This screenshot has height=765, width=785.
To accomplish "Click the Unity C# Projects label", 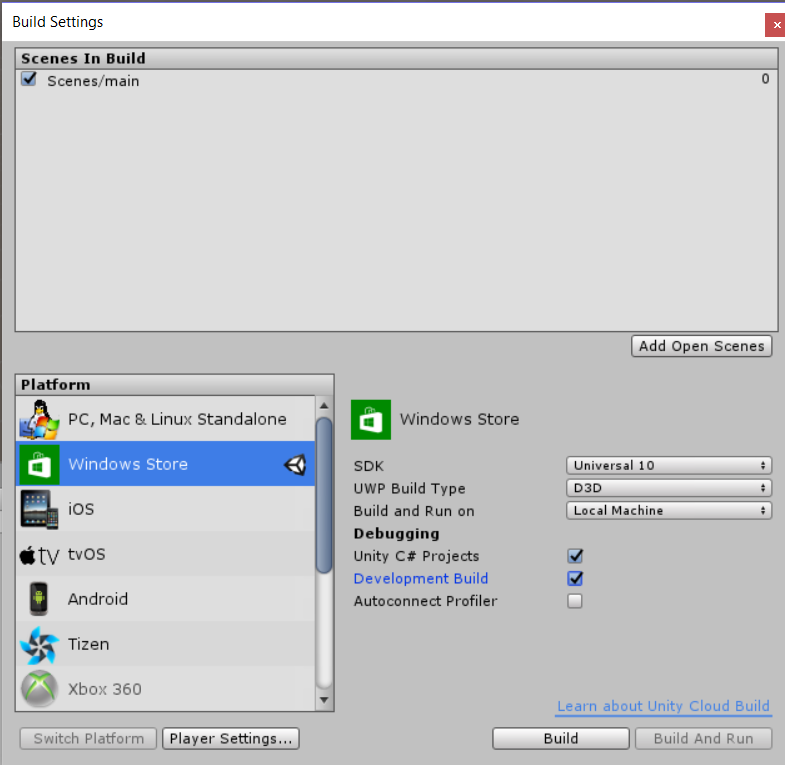I will (416, 556).
